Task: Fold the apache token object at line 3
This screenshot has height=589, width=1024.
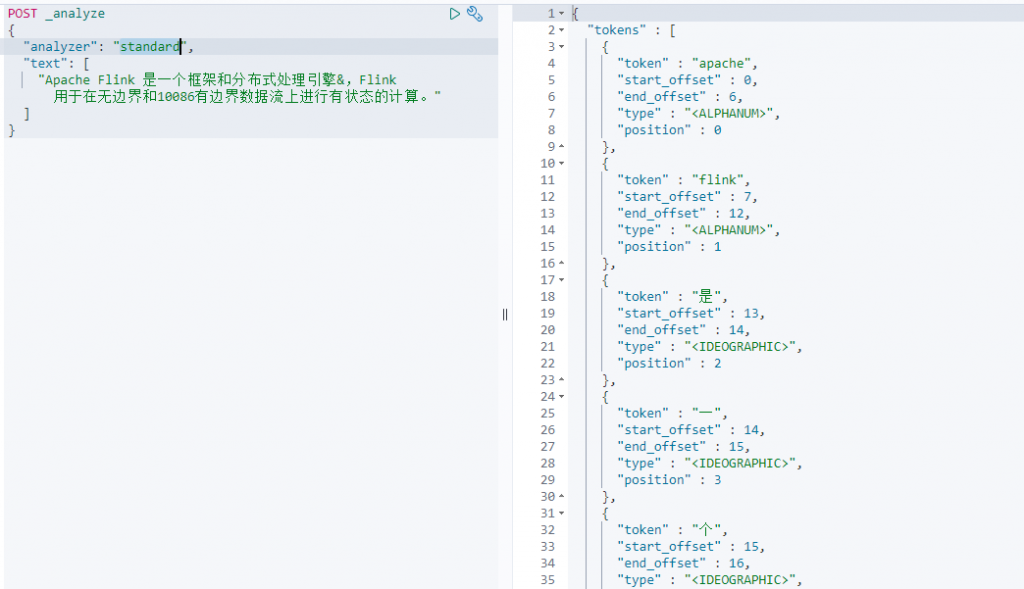Action: point(561,47)
